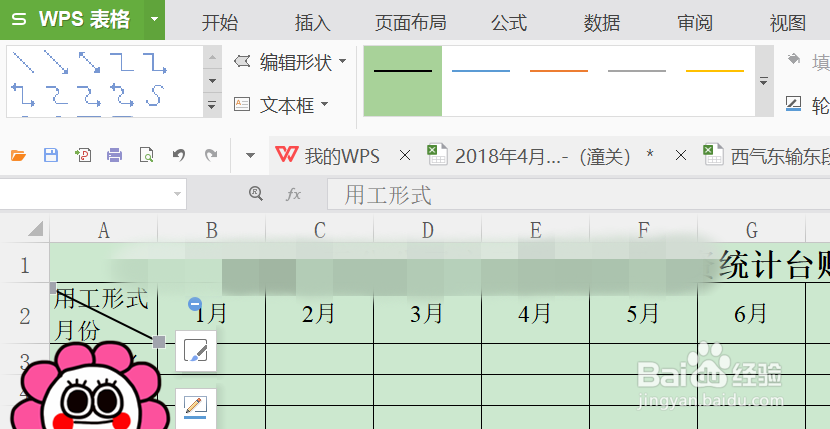830x429 pixels.
Task: Select column B header
Action: [x=212, y=230]
